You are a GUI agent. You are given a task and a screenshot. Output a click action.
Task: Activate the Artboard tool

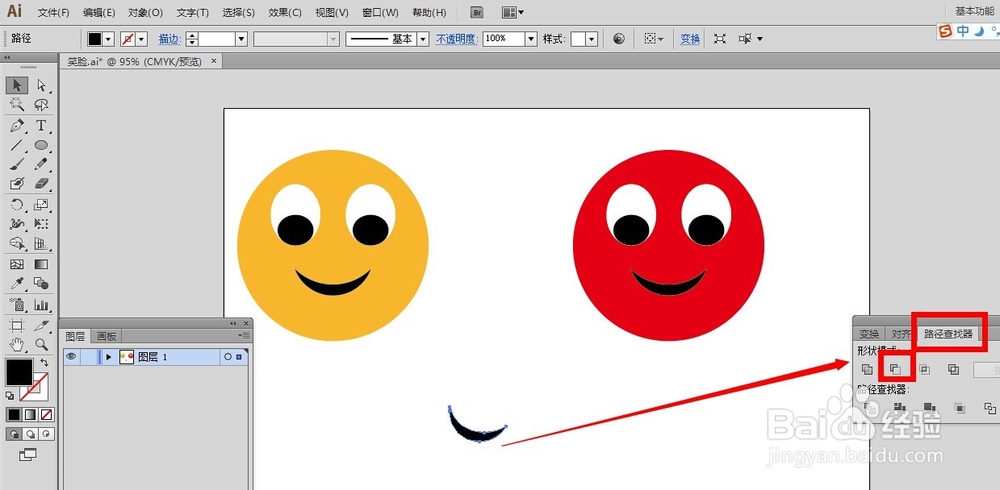[x=17, y=325]
